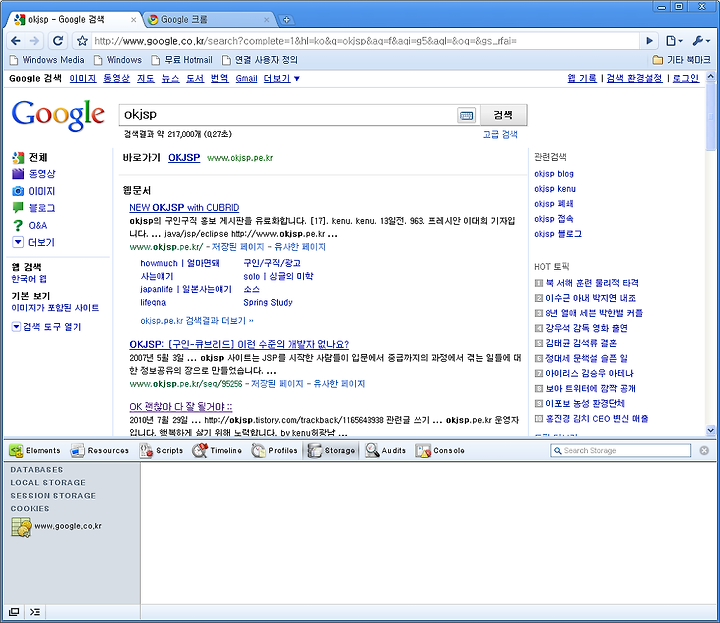Viewport: 720px width, 623px height.
Task: Open the 더보기 dropdown in top navigation
Action: point(281,79)
